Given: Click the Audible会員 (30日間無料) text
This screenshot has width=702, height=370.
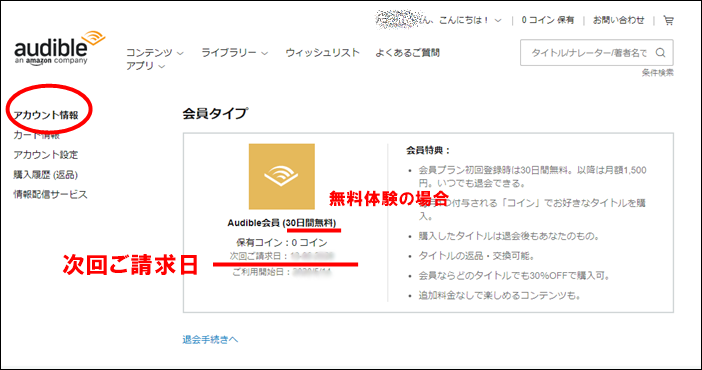Looking at the screenshot, I should coord(282,223).
